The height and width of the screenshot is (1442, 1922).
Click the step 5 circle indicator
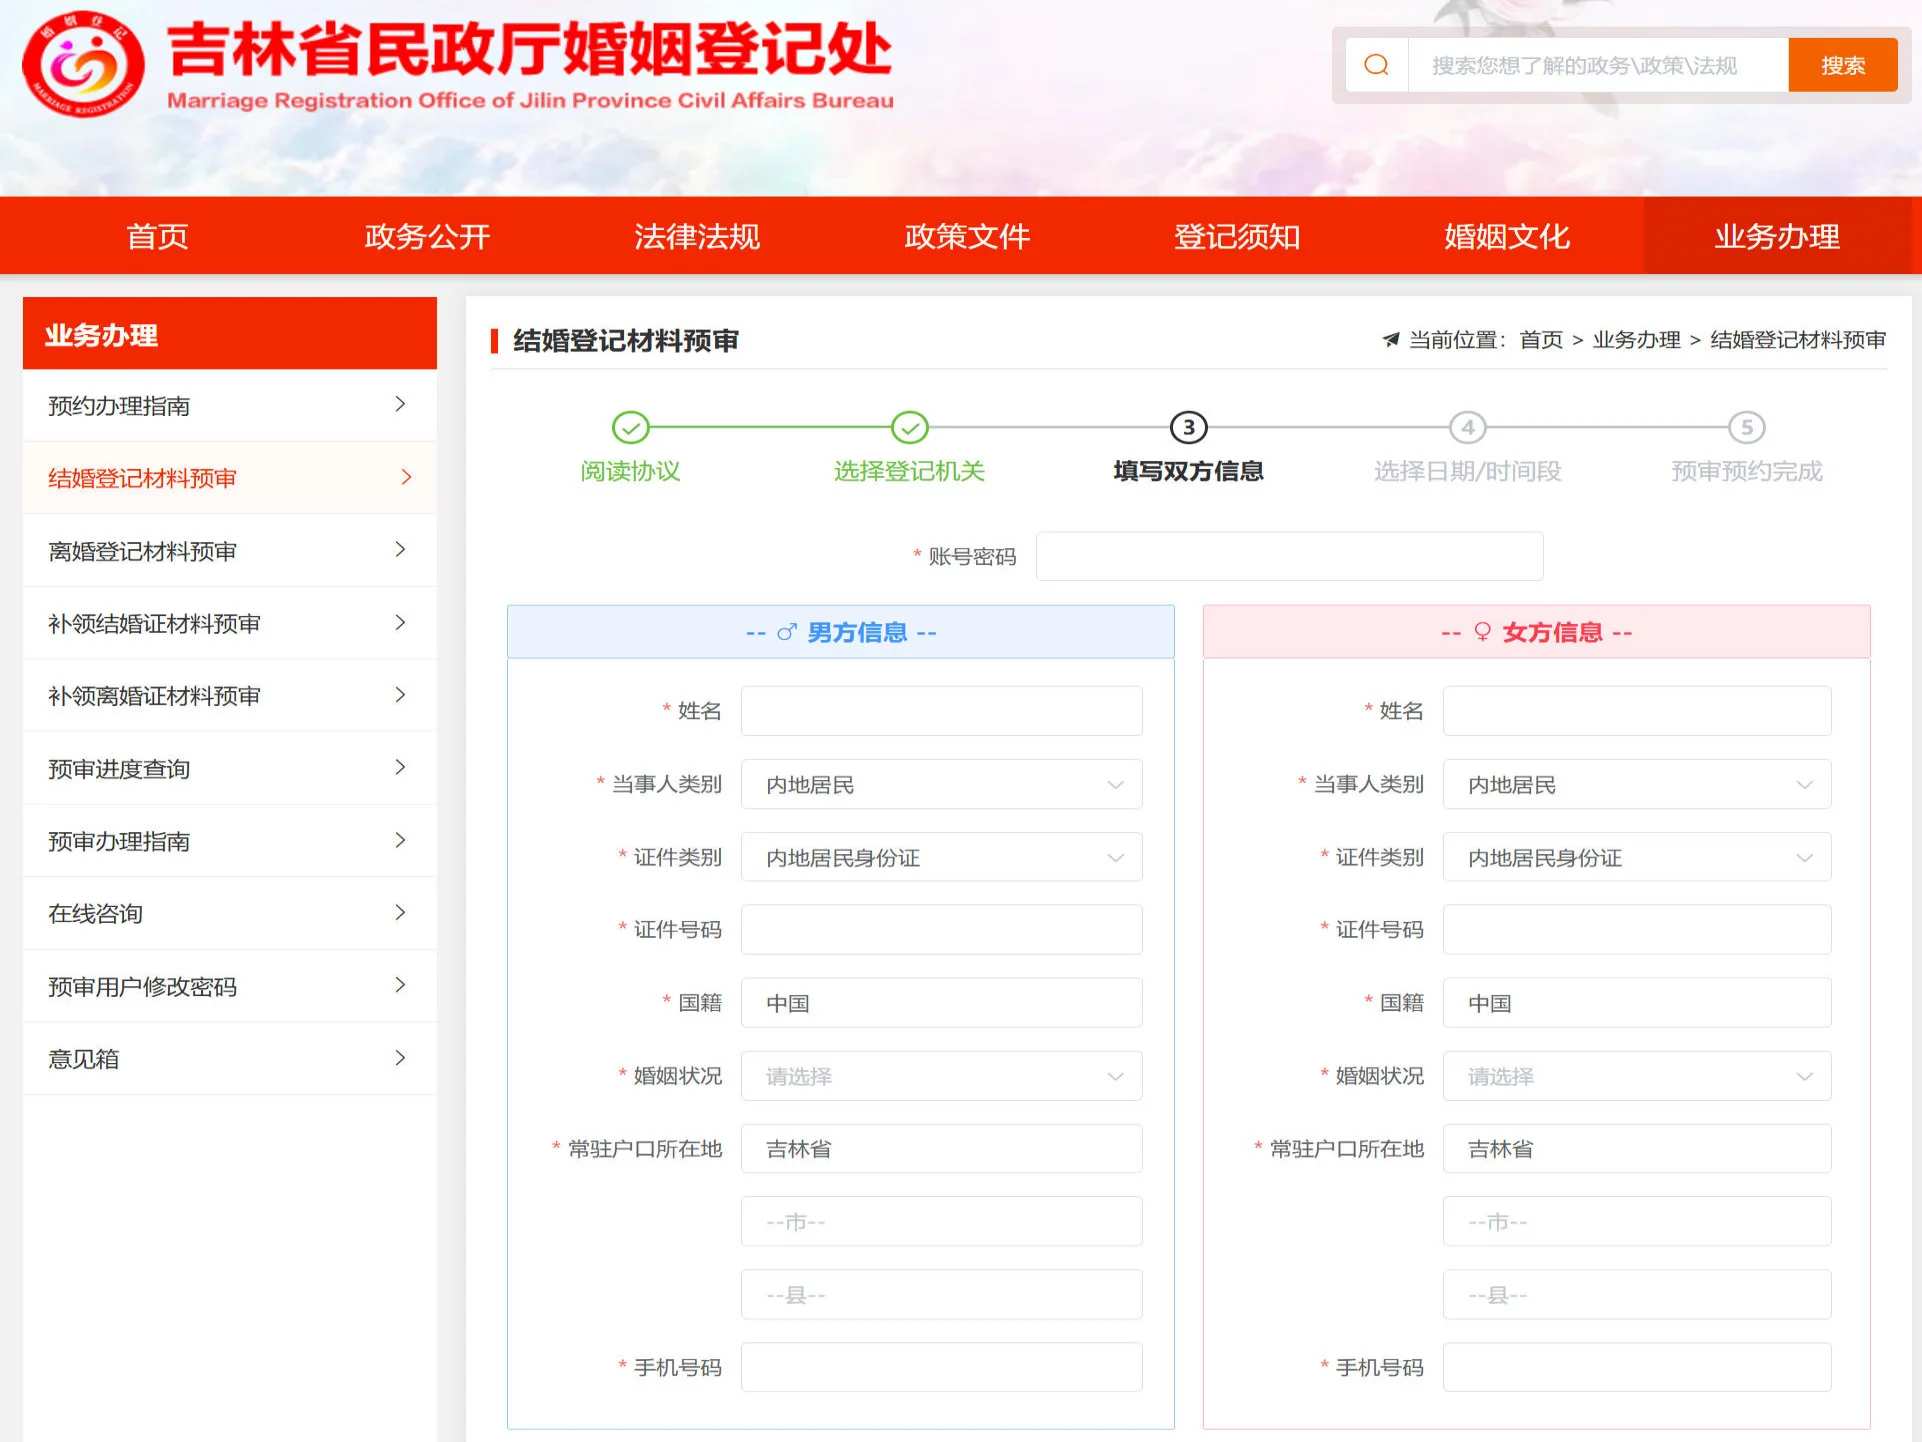[x=1746, y=428]
